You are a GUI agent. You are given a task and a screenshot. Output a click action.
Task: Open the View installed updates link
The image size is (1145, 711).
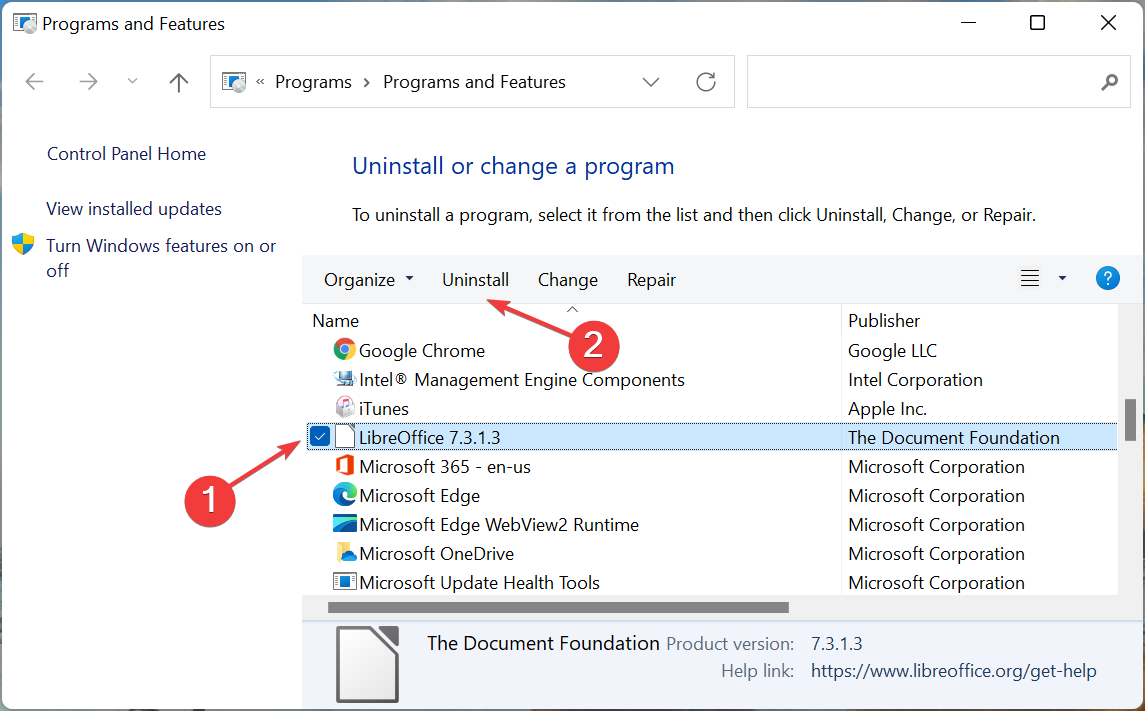pos(133,208)
